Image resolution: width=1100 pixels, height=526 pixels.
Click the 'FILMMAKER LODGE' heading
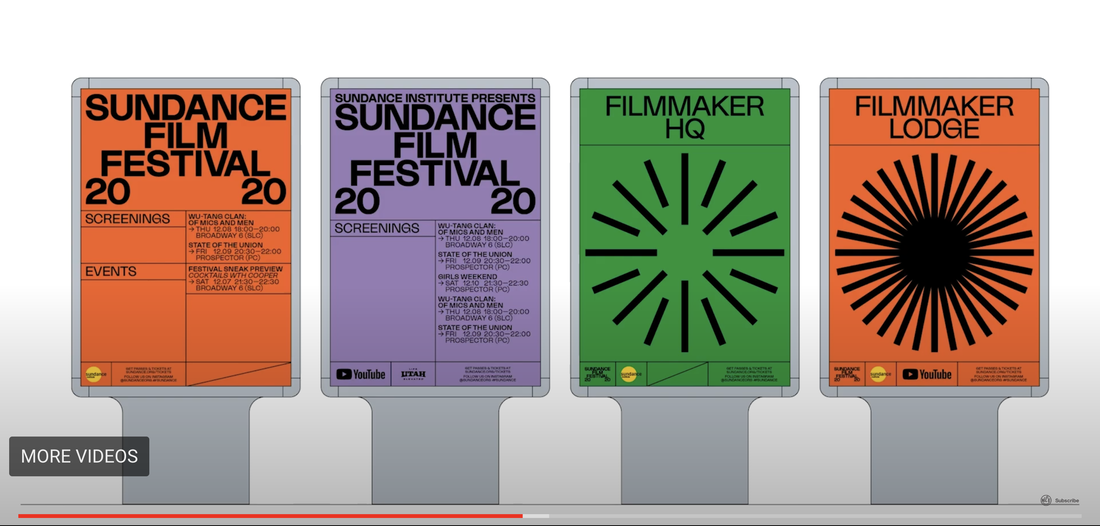pos(934,117)
